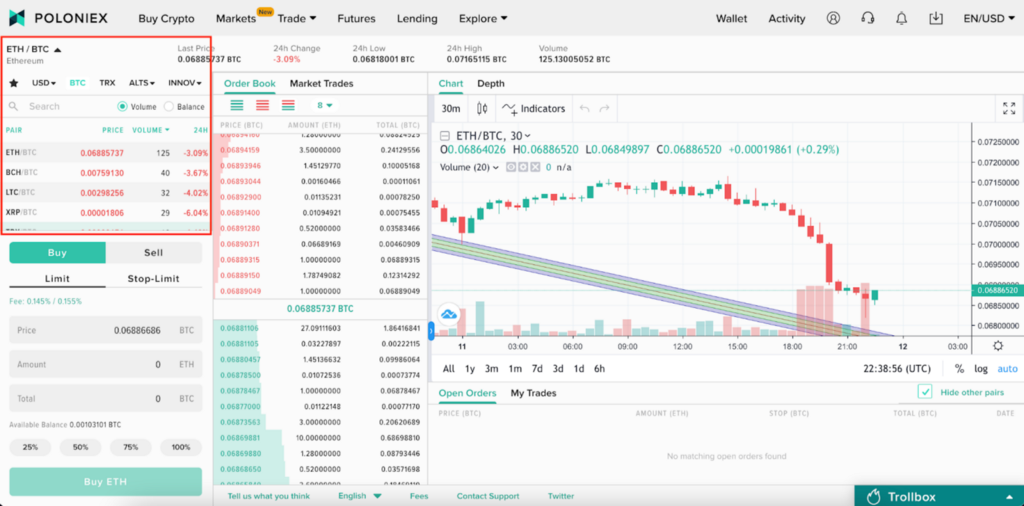This screenshot has width=1024, height=506.
Task: Sort pairs by VOLUME column
Action: pyautogui.click(x=150, y=130)
